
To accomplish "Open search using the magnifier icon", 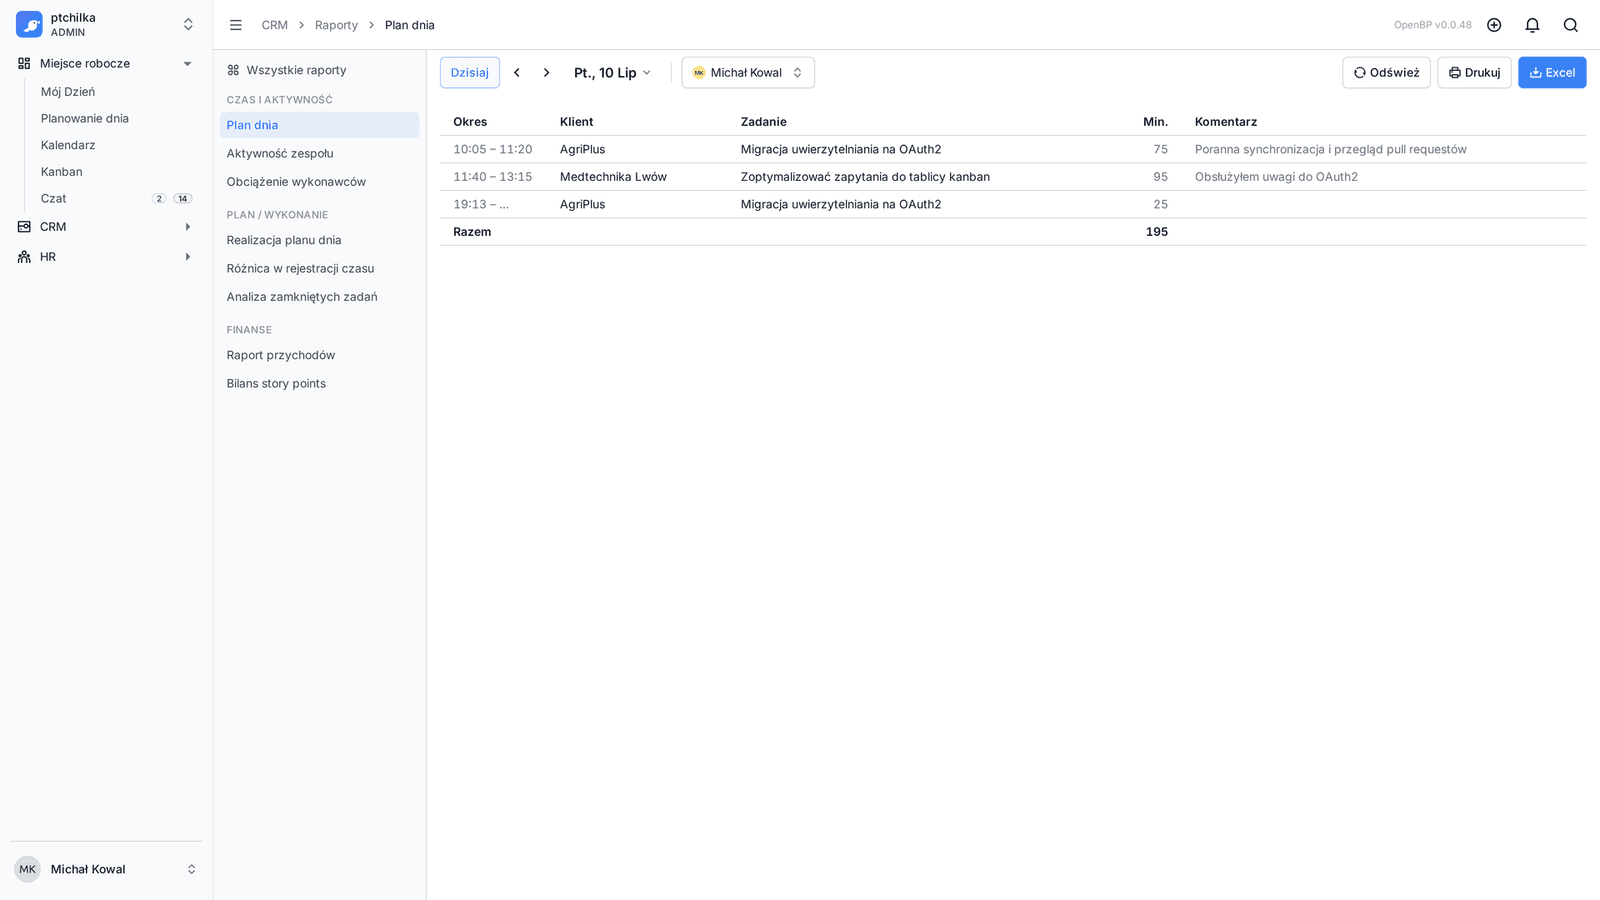I will pos(1571,25).
